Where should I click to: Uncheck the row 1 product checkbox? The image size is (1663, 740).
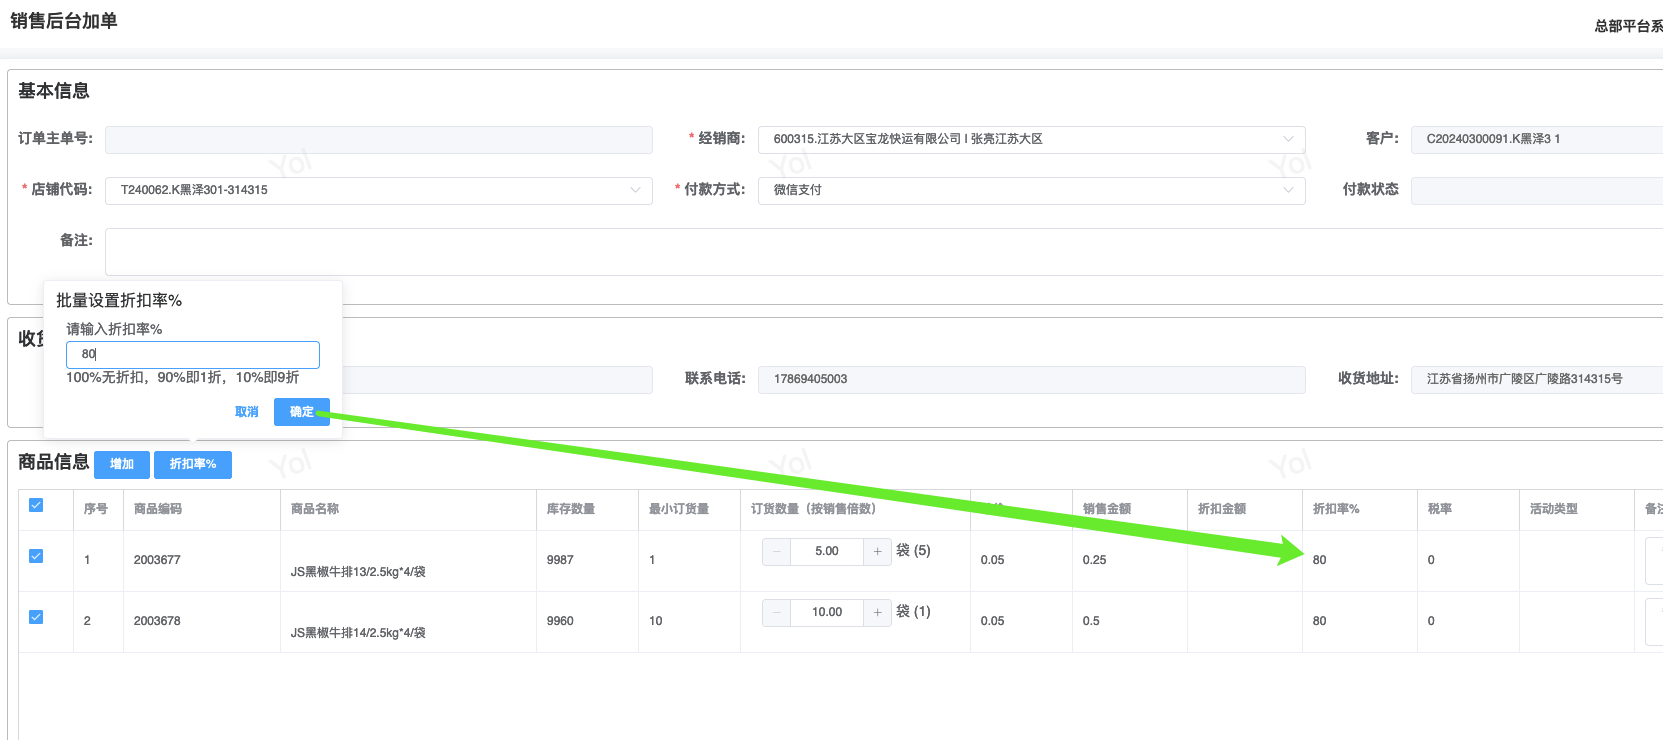coord(36,556)
